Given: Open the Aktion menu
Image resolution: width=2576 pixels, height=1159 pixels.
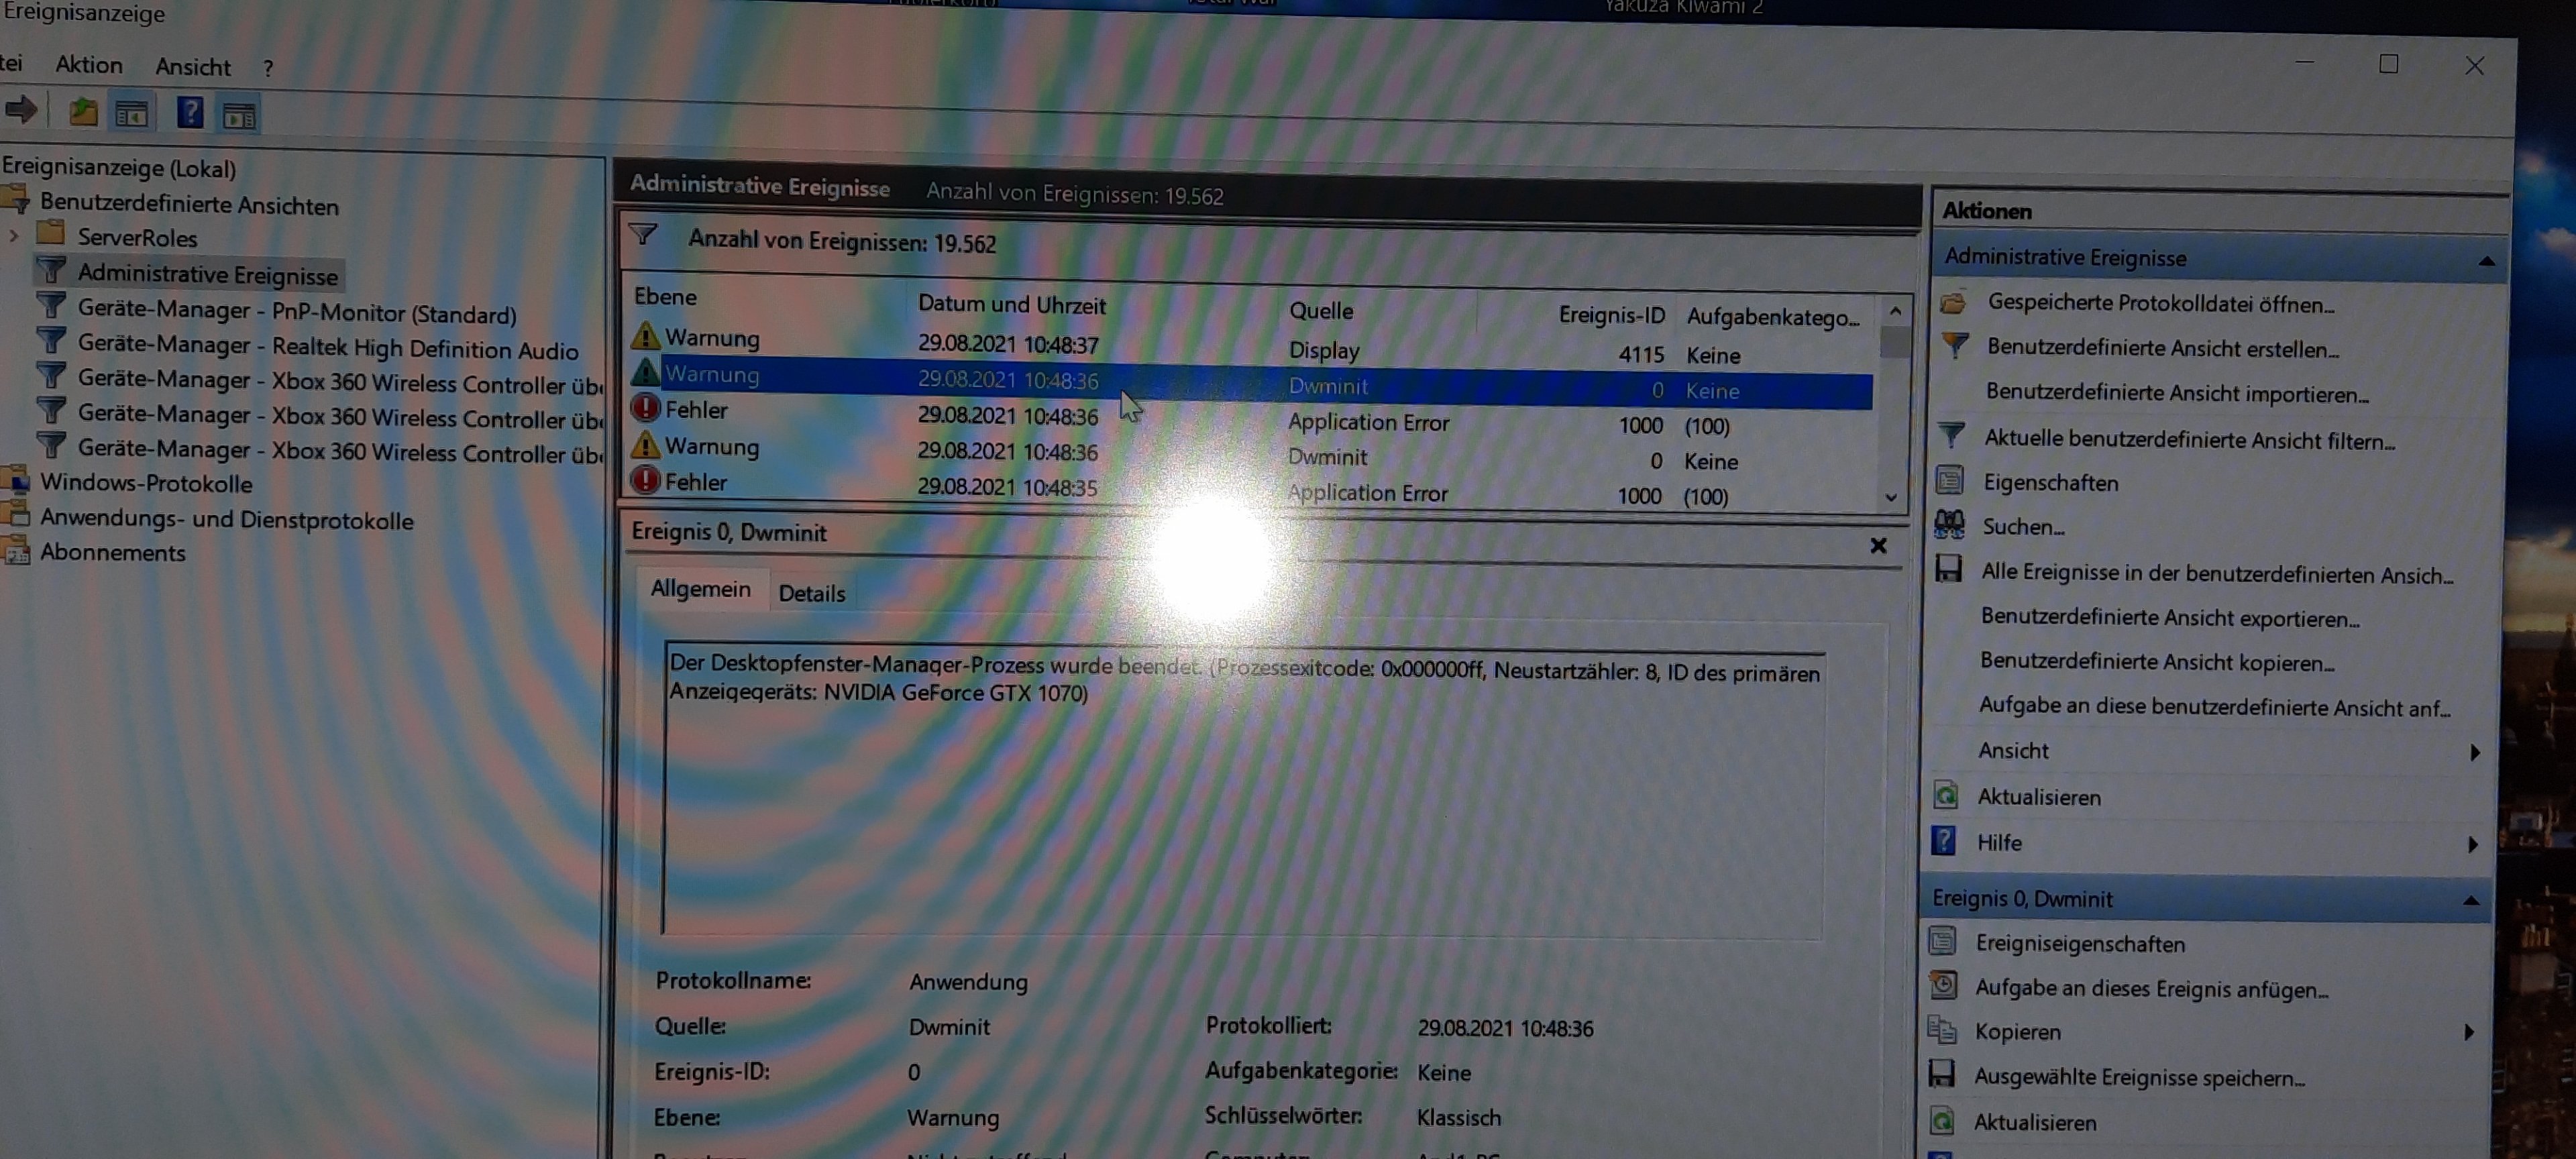Looking at the screenshot, I should pos(89,65).
